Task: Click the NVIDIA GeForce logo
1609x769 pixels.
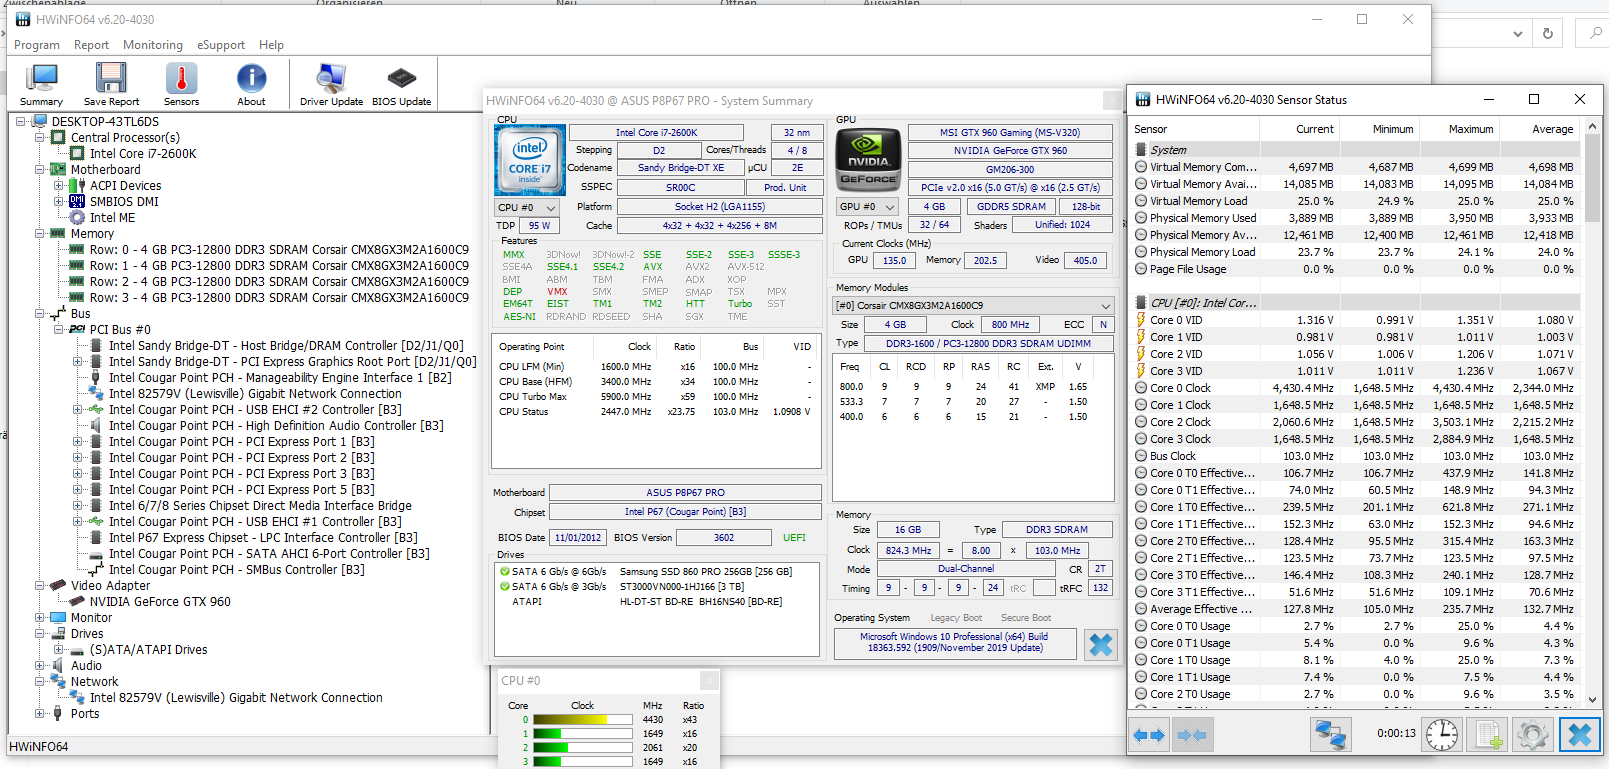Action: point(868,160)
